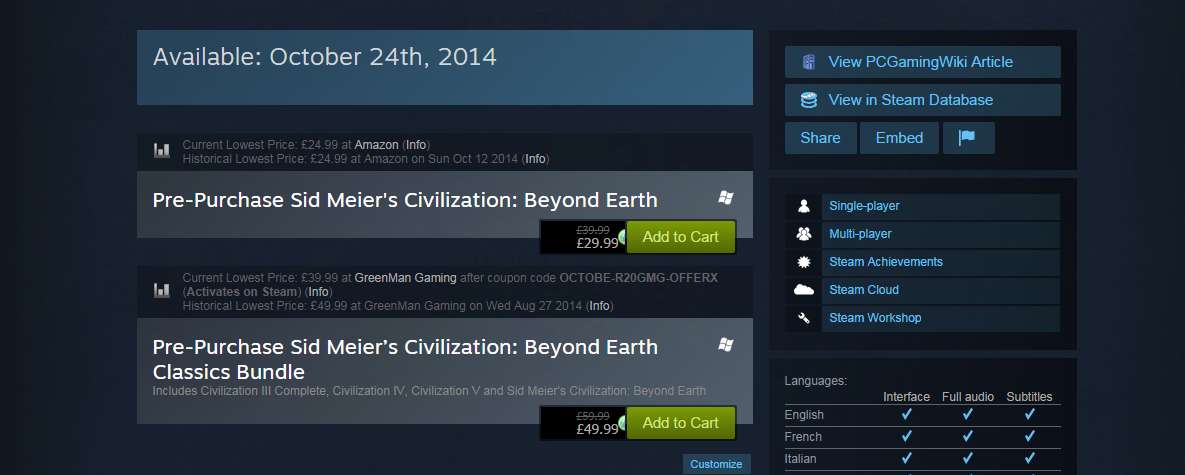Follow the Amazon lowest price link
The width and height of the screenshot is (1185, 475).
click(376, 144)
